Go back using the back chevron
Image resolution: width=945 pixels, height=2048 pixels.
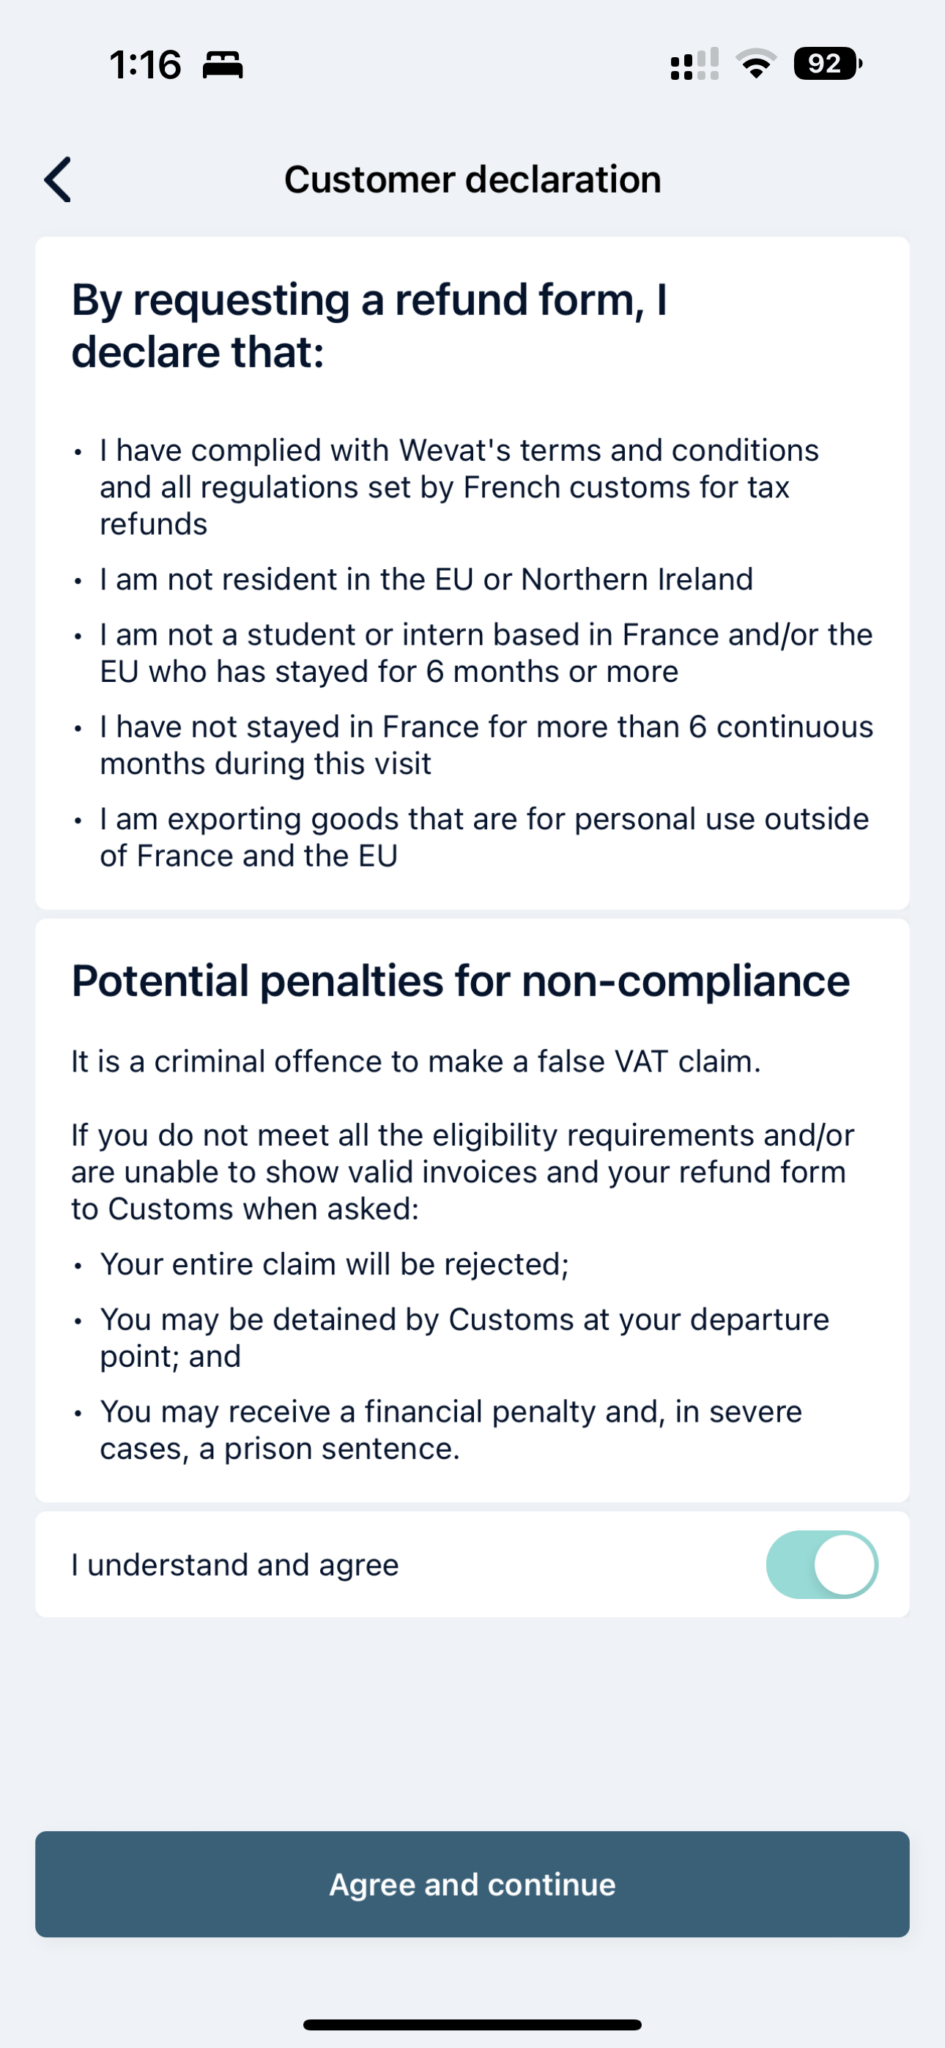coord(58,180)
